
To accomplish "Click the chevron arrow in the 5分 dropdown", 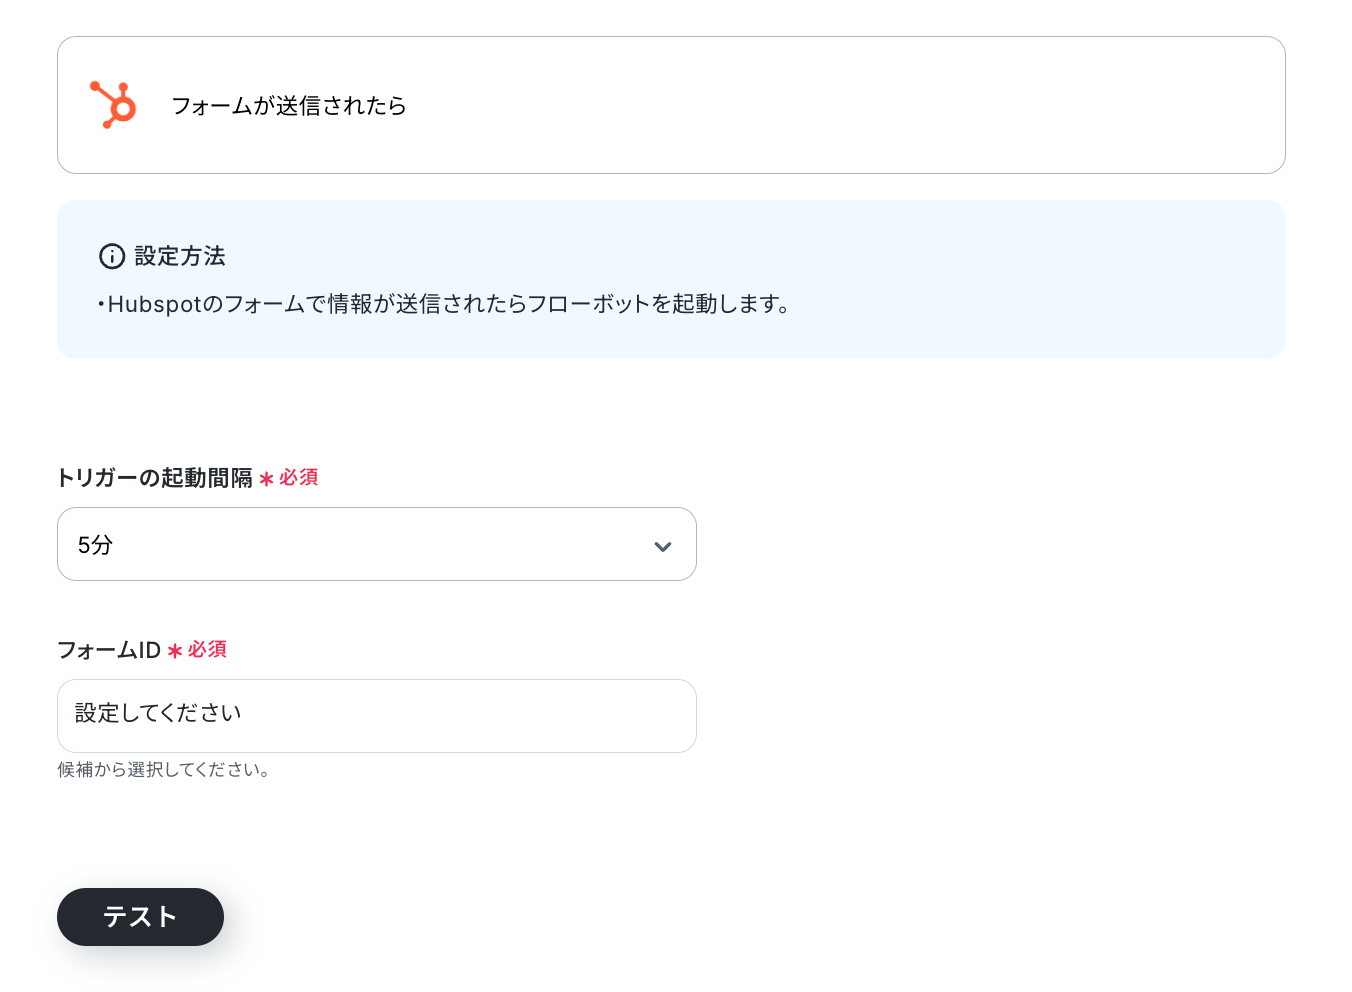I will click(x=662, y=546).
